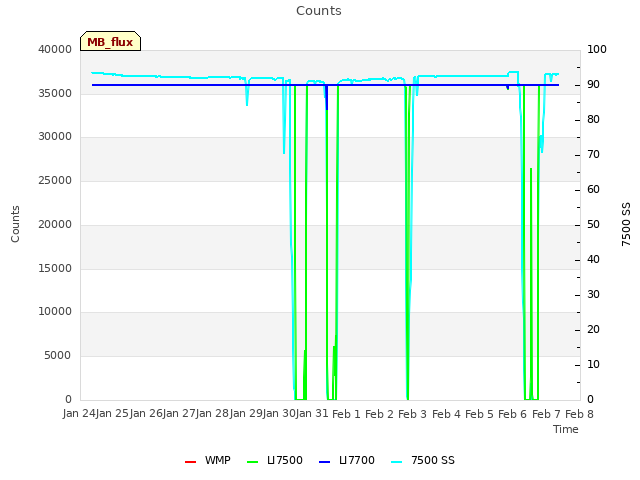The image size is (640, 480).
Task: Click the Jan 29 date tick label
Action: [x=246, y=414]
